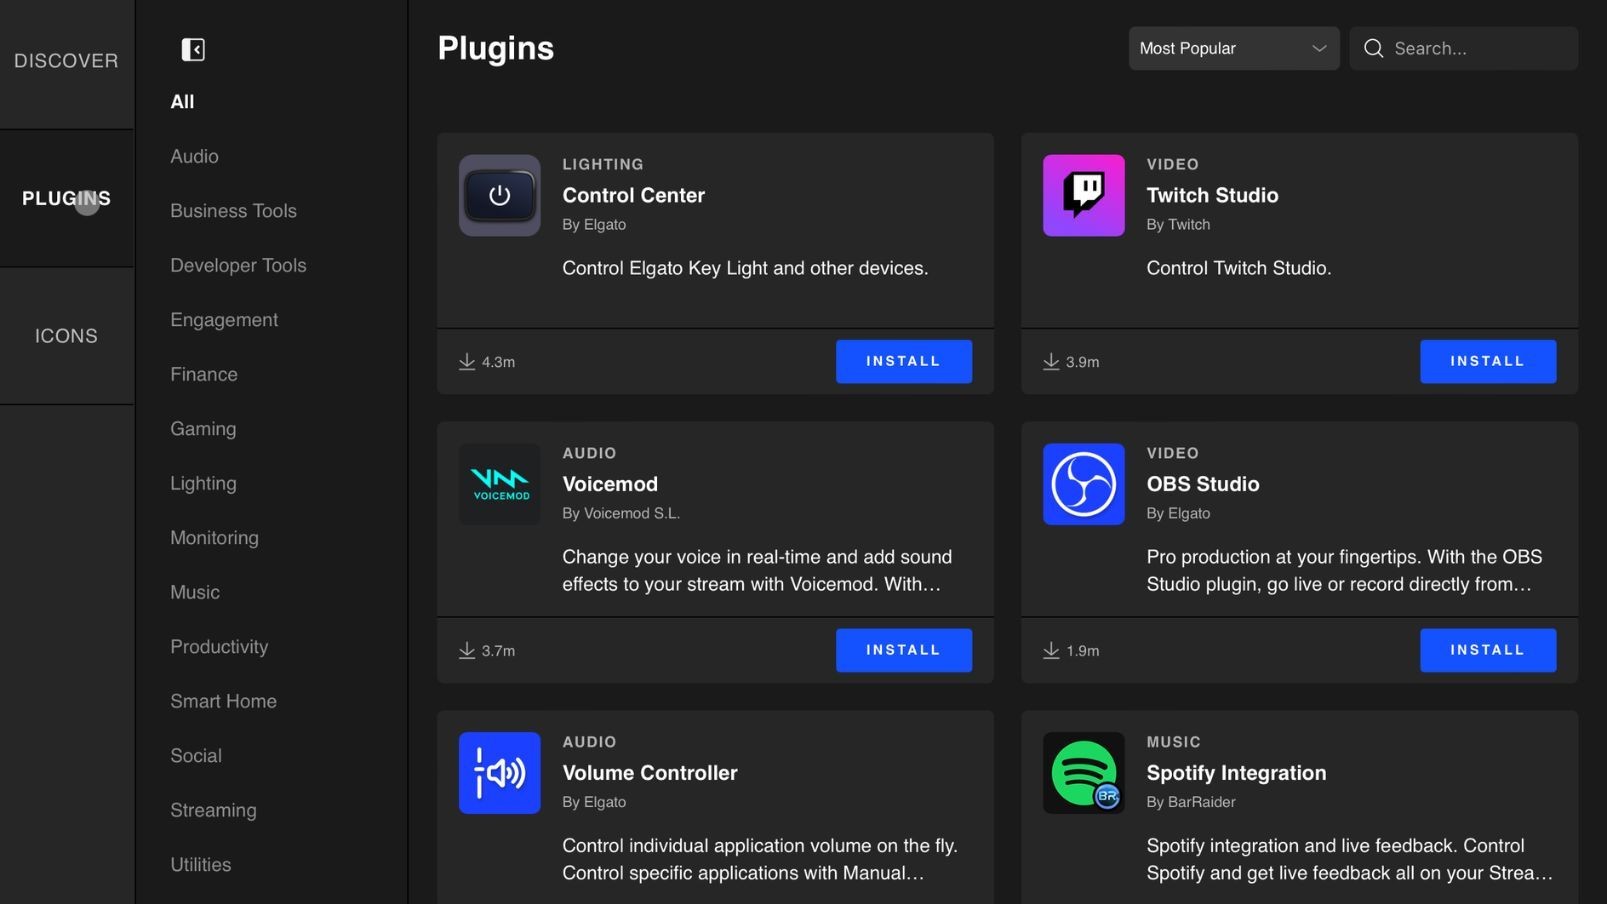This screenshot has width=1607, height=904.
Task: Click the magnifying glass search icon
Action: point(1374,48)
